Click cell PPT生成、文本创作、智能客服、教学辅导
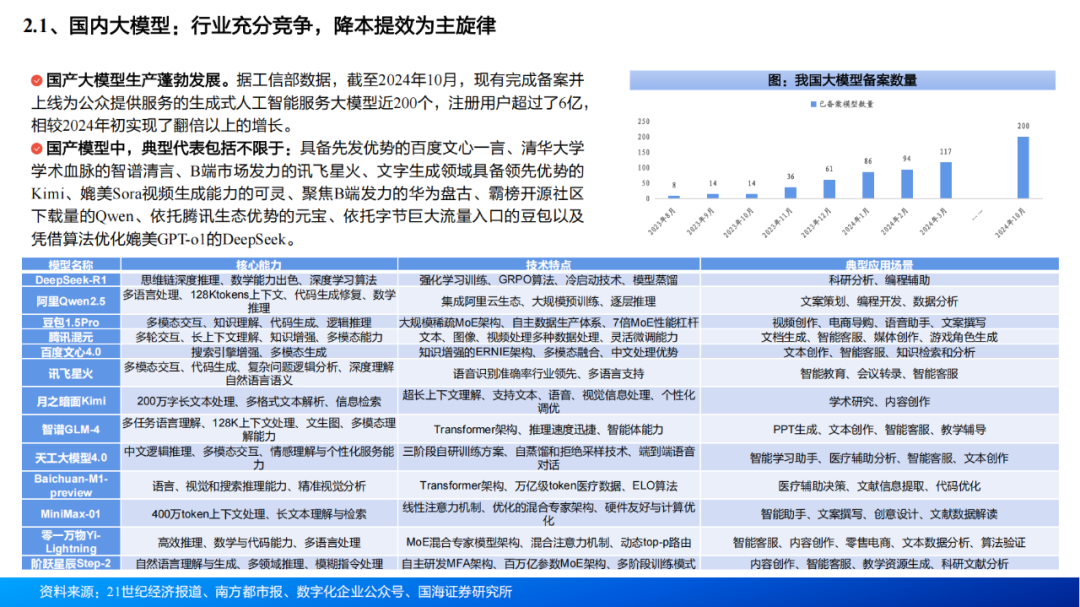 880,429
